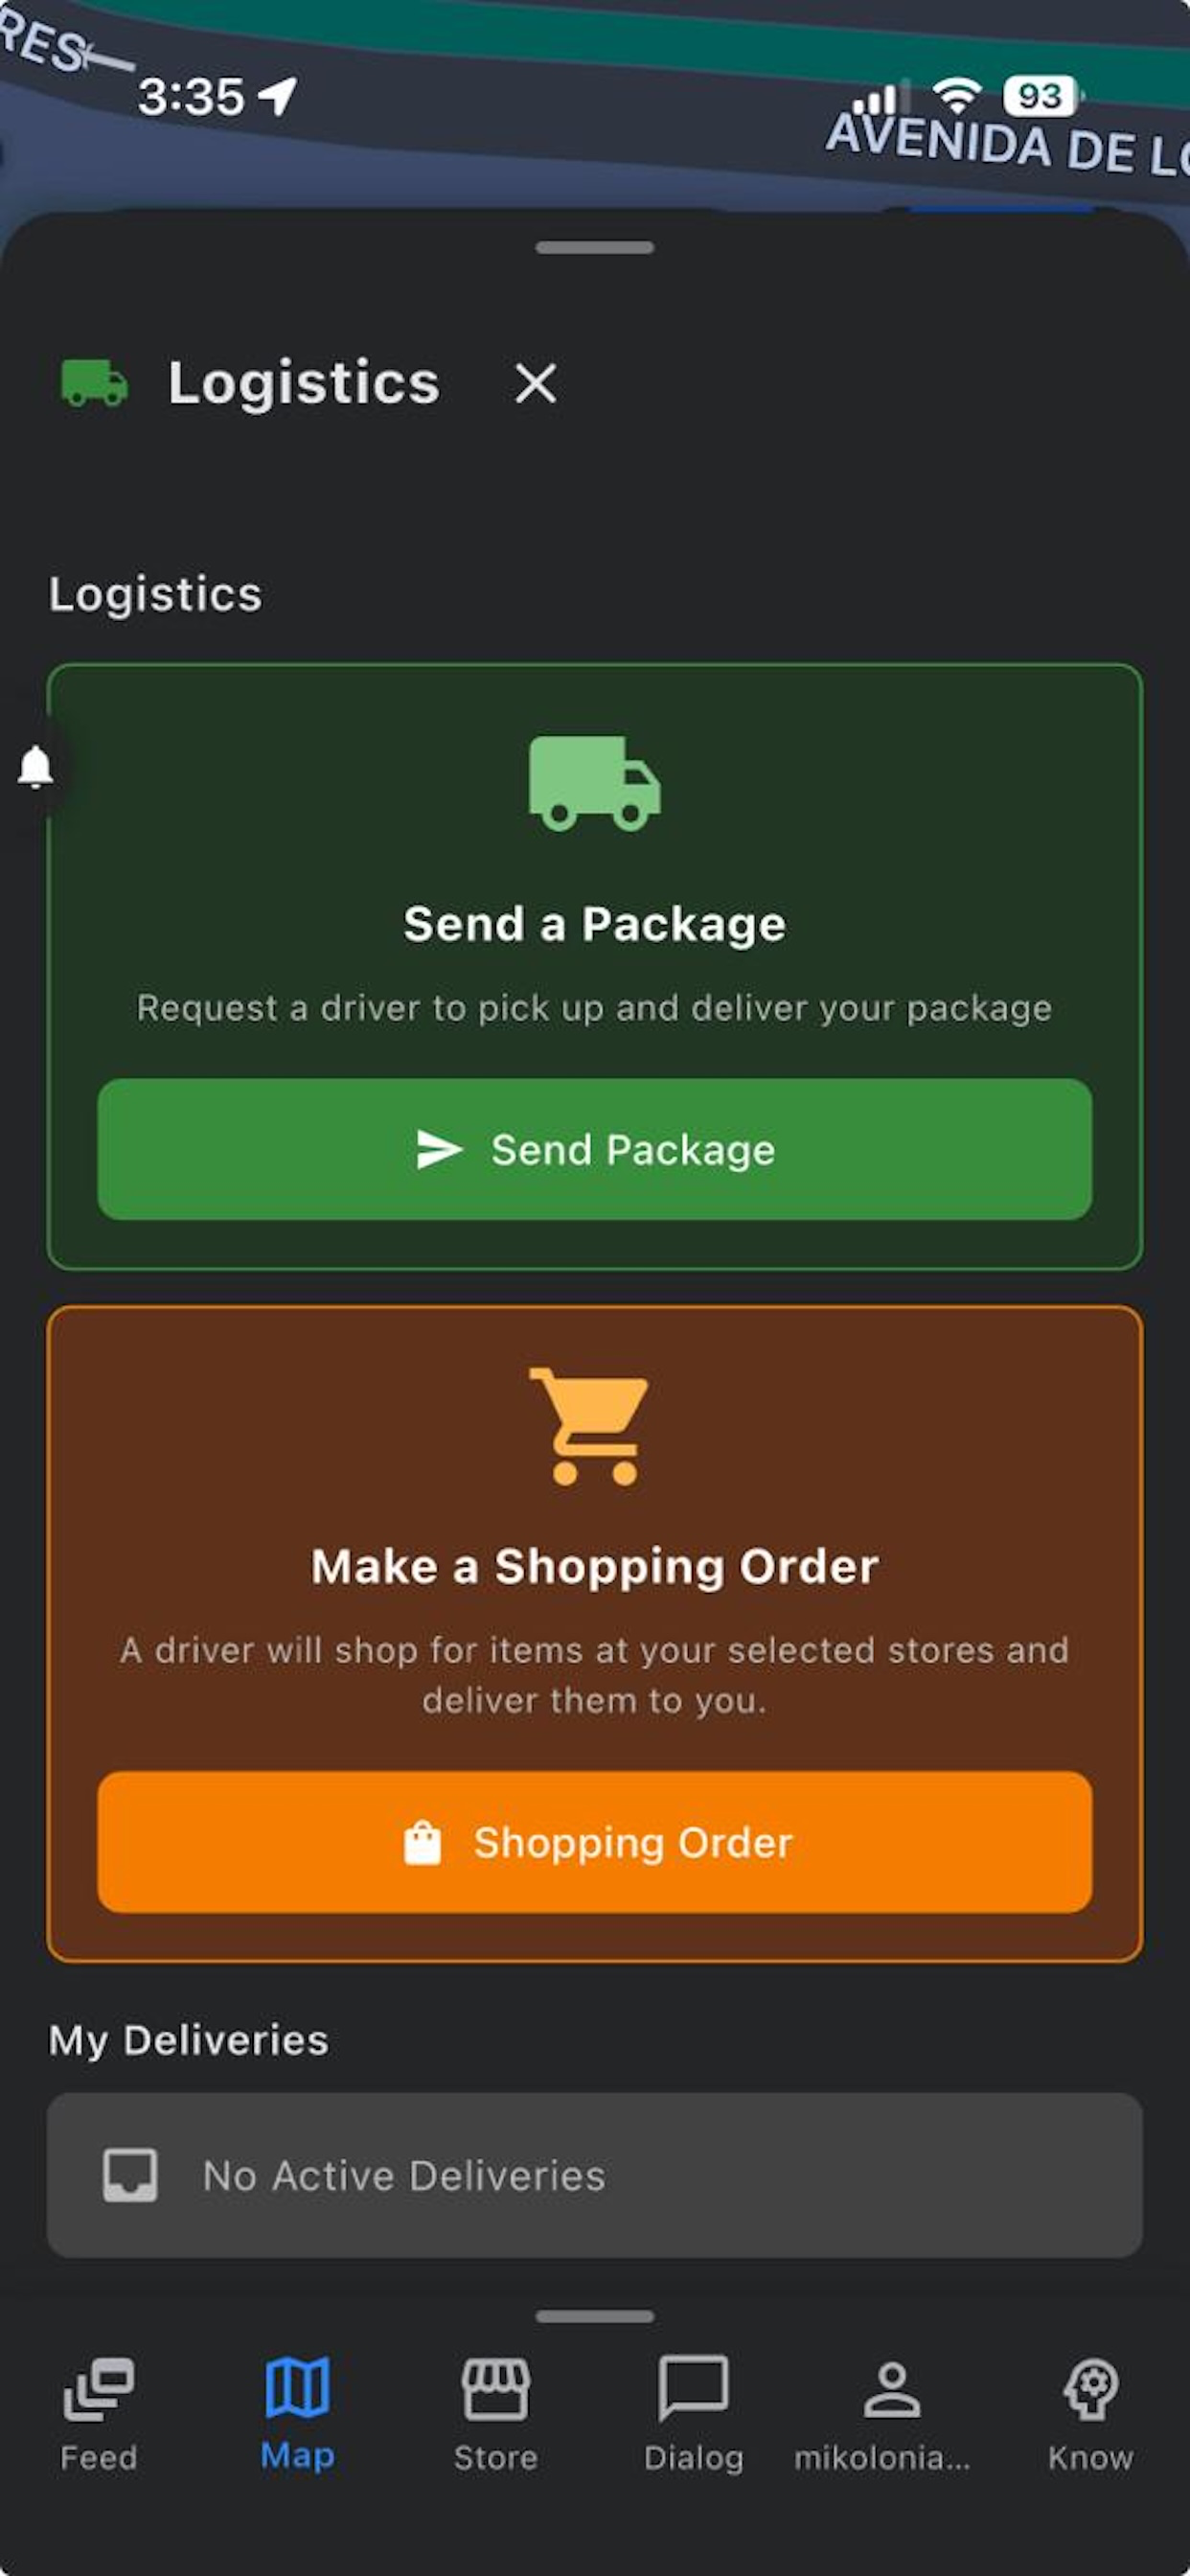Close the Logistics panel with the X
This screenshot has height=2576, width=1190.
536,383
